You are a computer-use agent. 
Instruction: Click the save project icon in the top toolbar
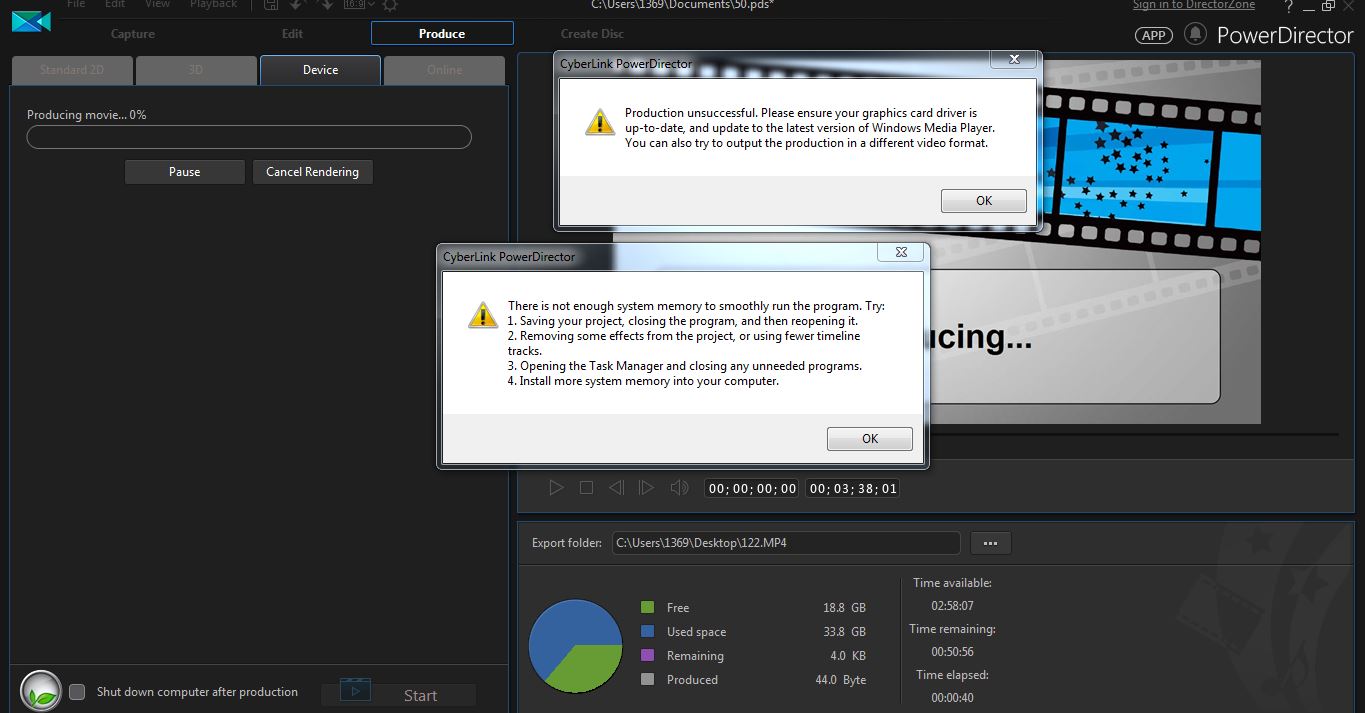pos(271,5)
